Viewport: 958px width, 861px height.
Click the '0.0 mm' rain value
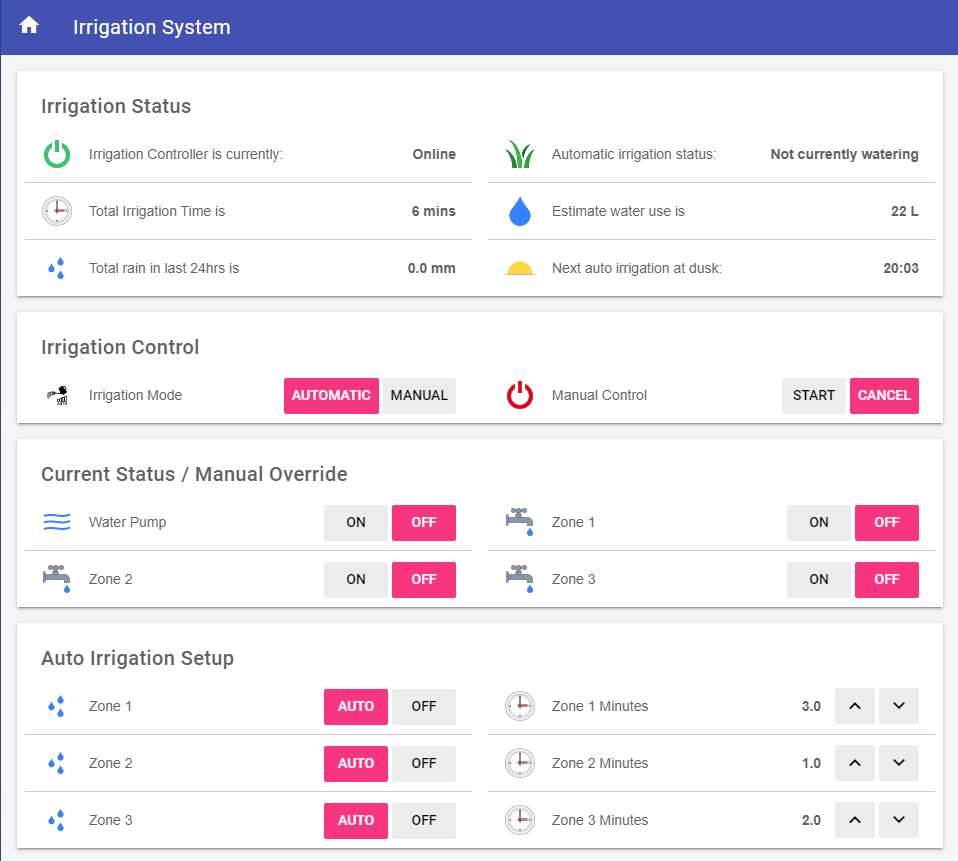[431, 268]
